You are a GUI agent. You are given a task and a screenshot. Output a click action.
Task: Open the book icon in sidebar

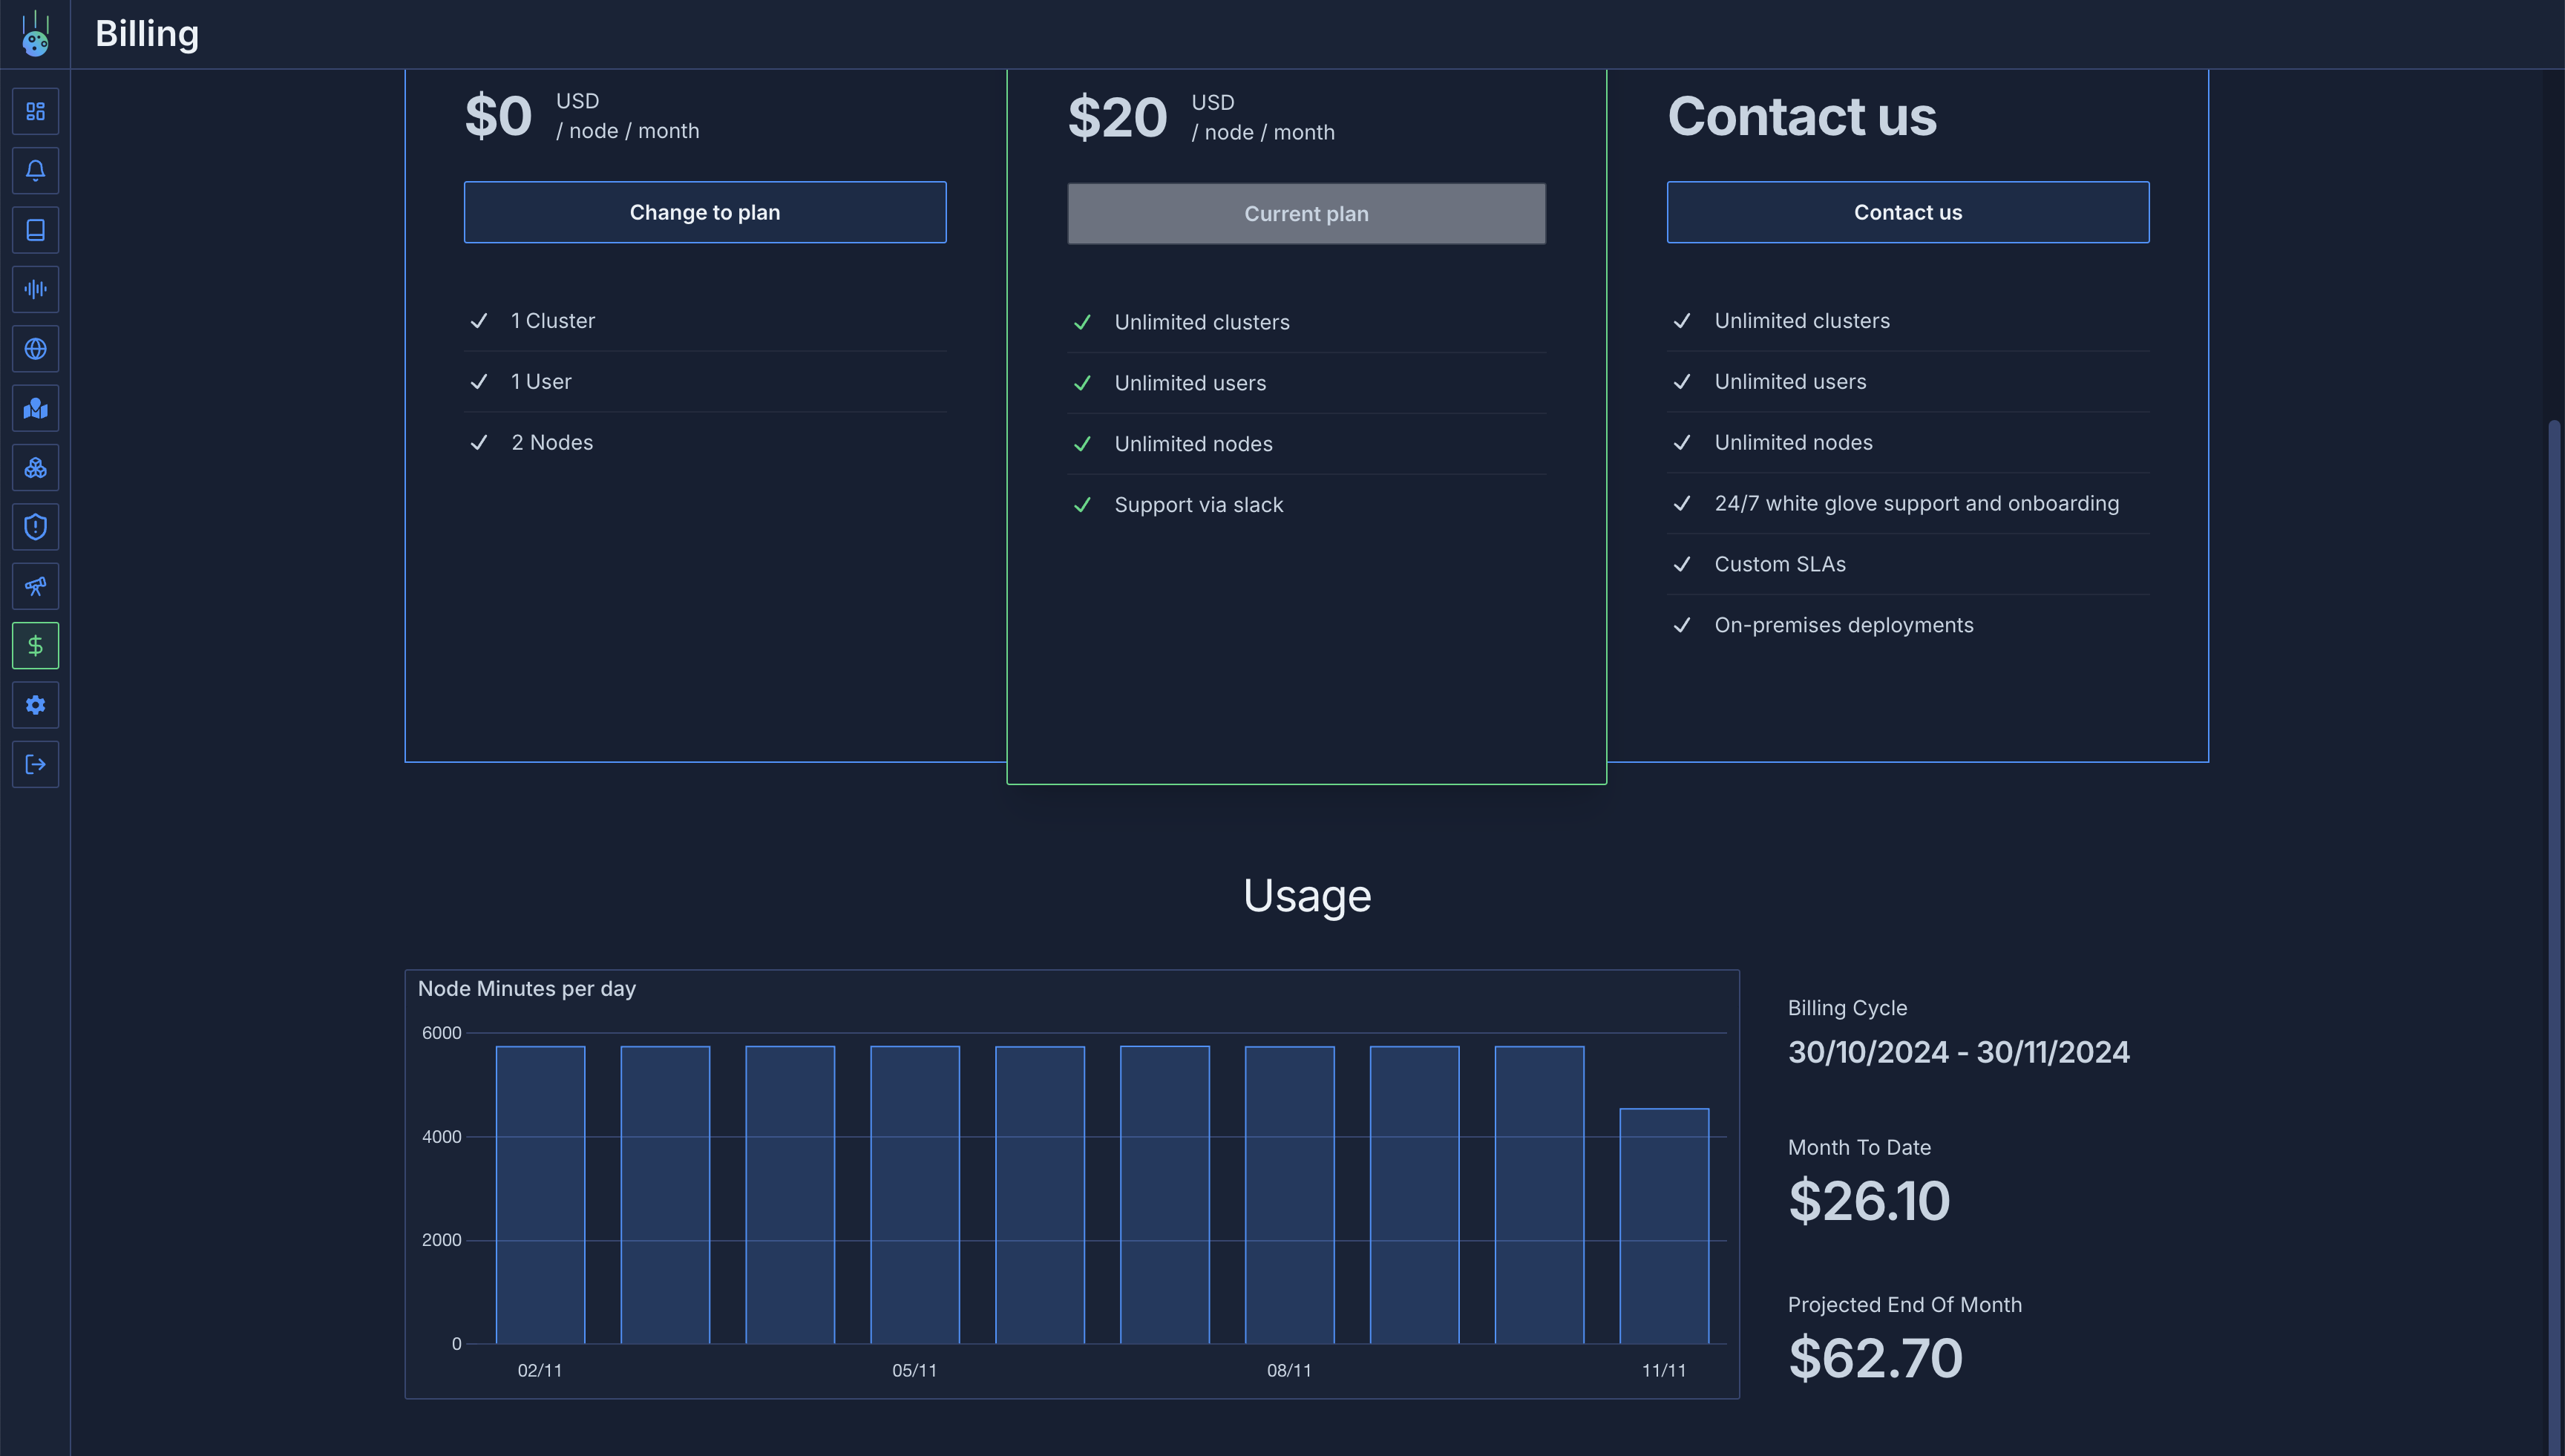(35, 230)
